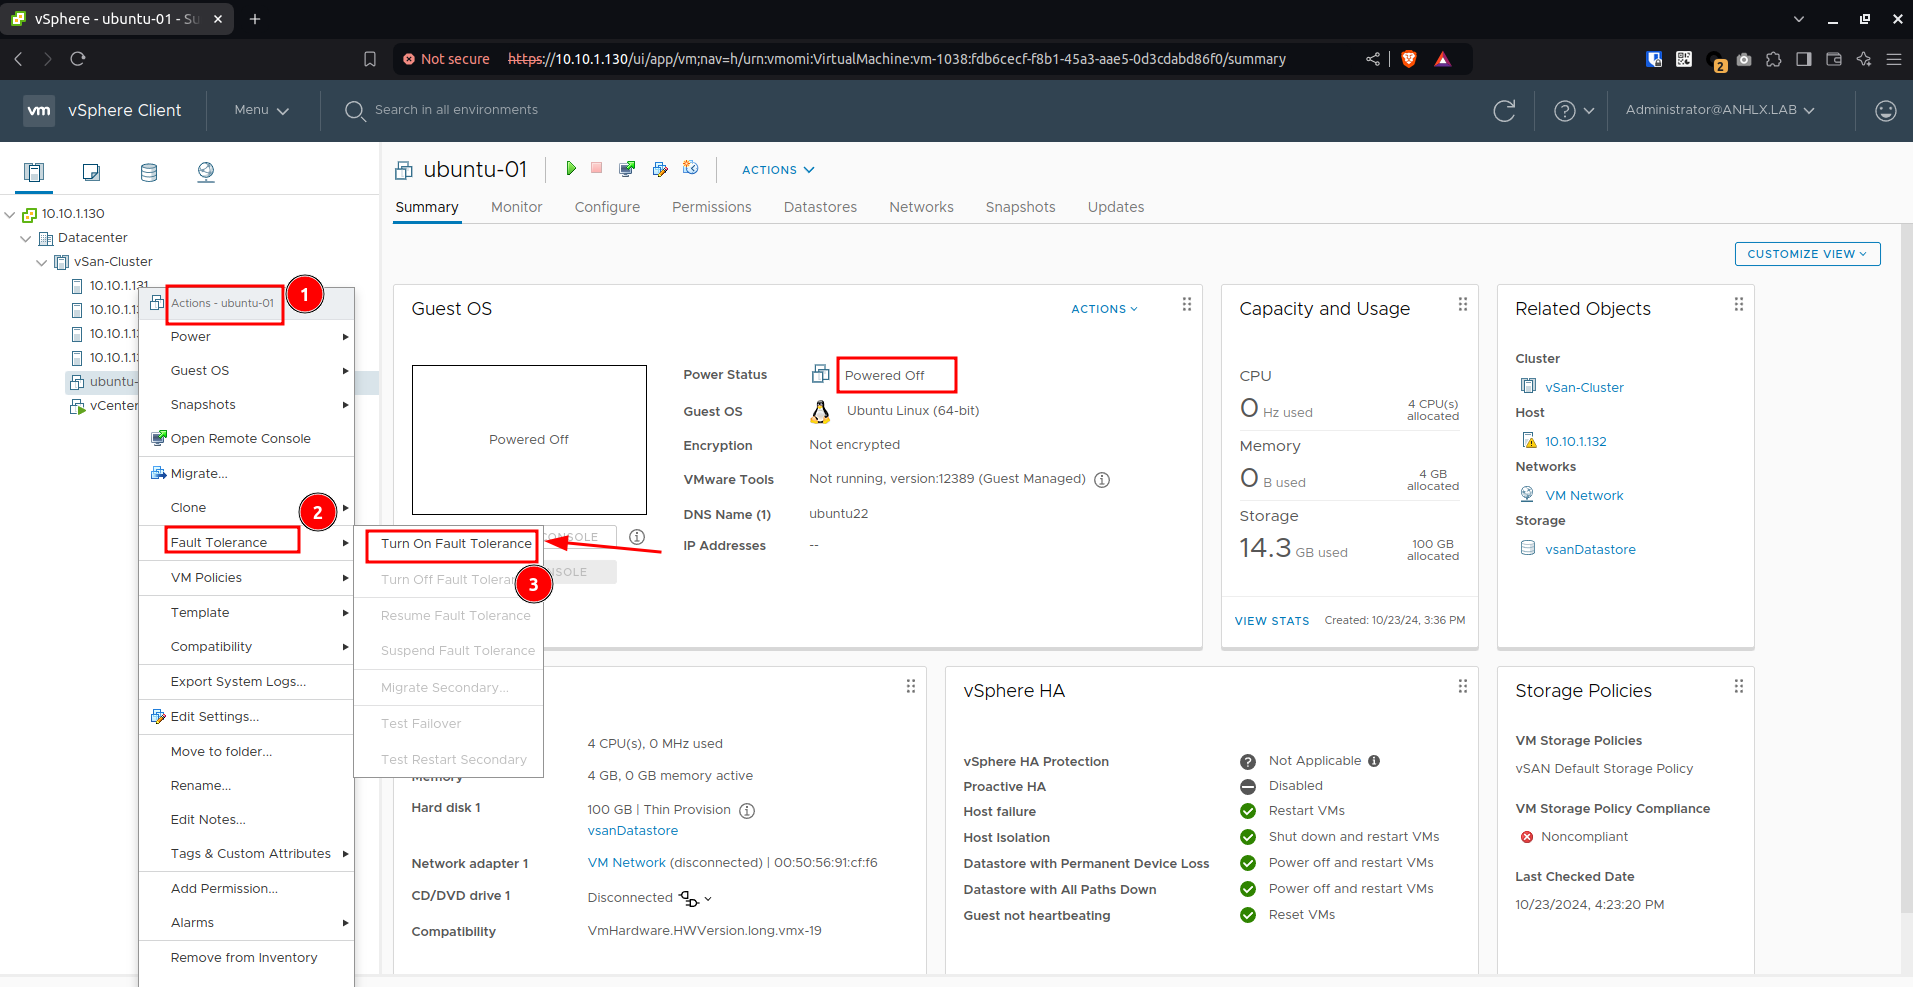Launch console icon next to ubuntu-01
Viewport: 1913px width, 987px height.
click(627, 169)
